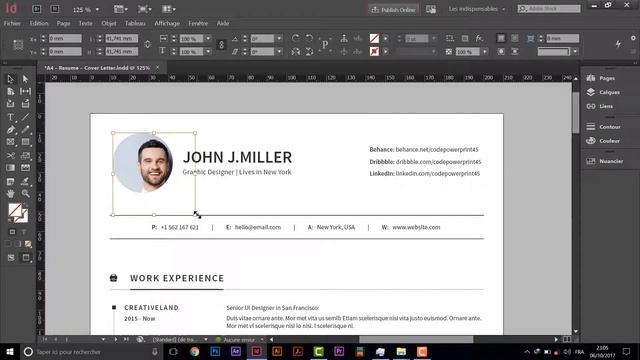Image resolution: width=640 pixels, height=360 pixels.
Task: Open vertical scale percentage dropdown
Action: click(x=208, y=51)
